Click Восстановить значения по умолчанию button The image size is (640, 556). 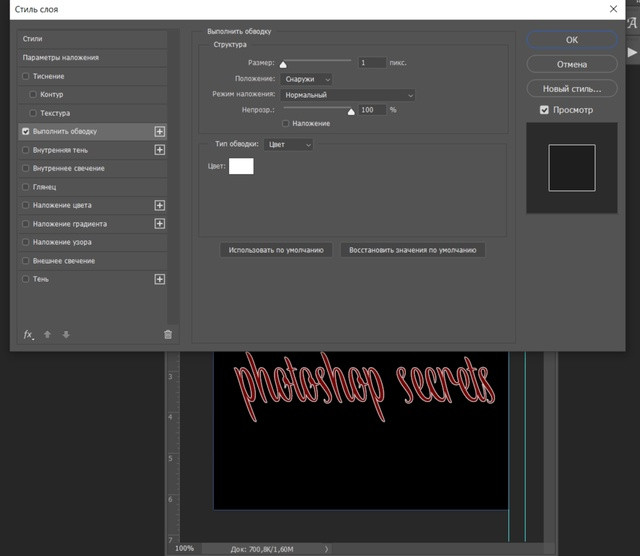click(x=413, y=250)
